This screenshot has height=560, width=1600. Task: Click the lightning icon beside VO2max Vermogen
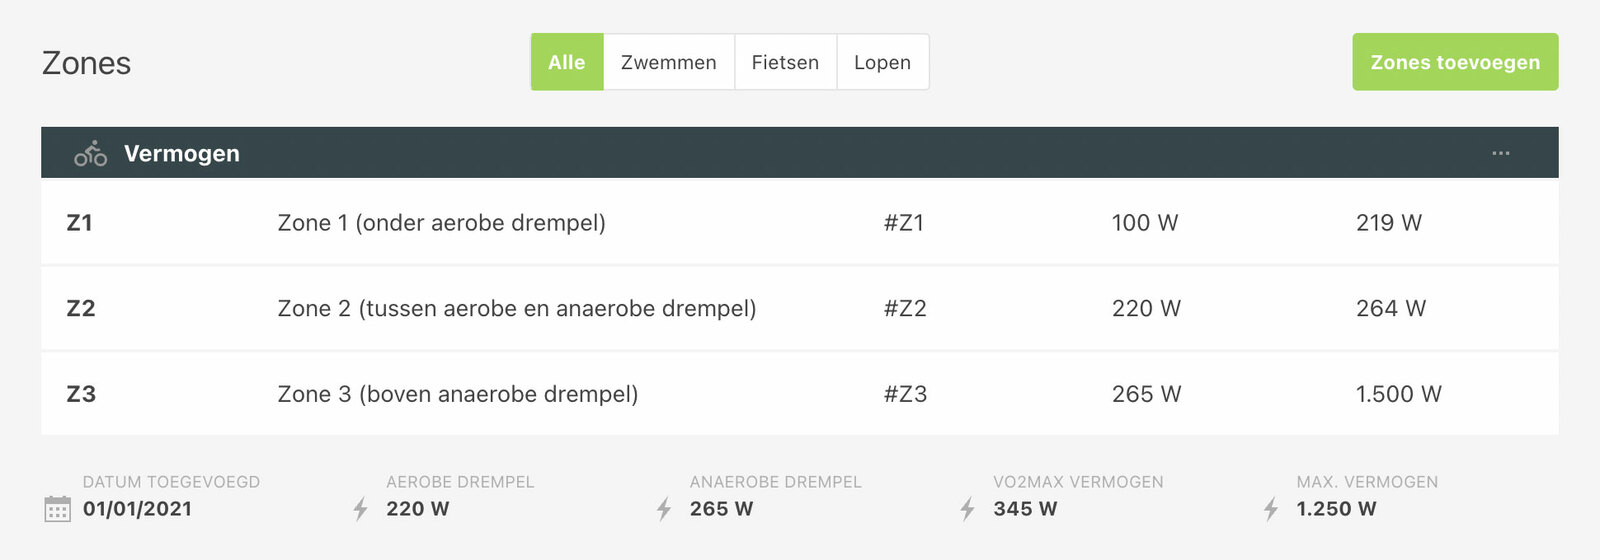[967, 509]
